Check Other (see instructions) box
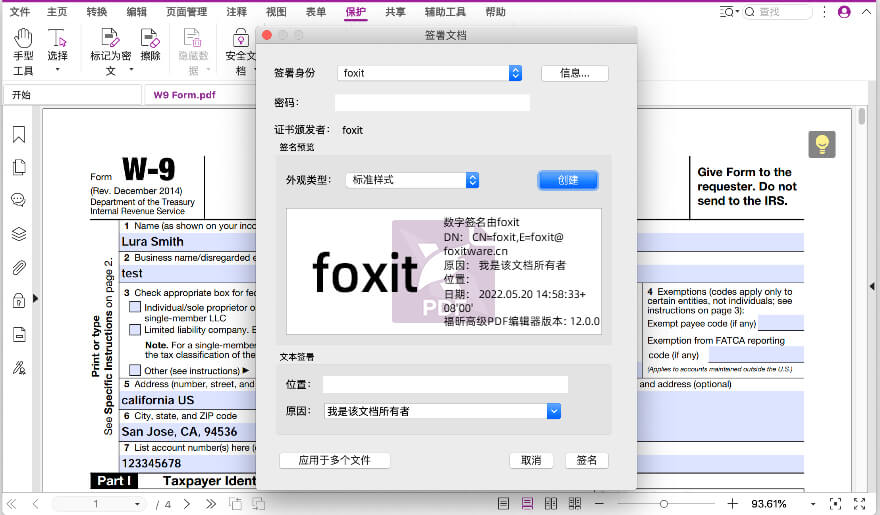The width and height of the screenshot is (880, 515). [x=135, y=370]
